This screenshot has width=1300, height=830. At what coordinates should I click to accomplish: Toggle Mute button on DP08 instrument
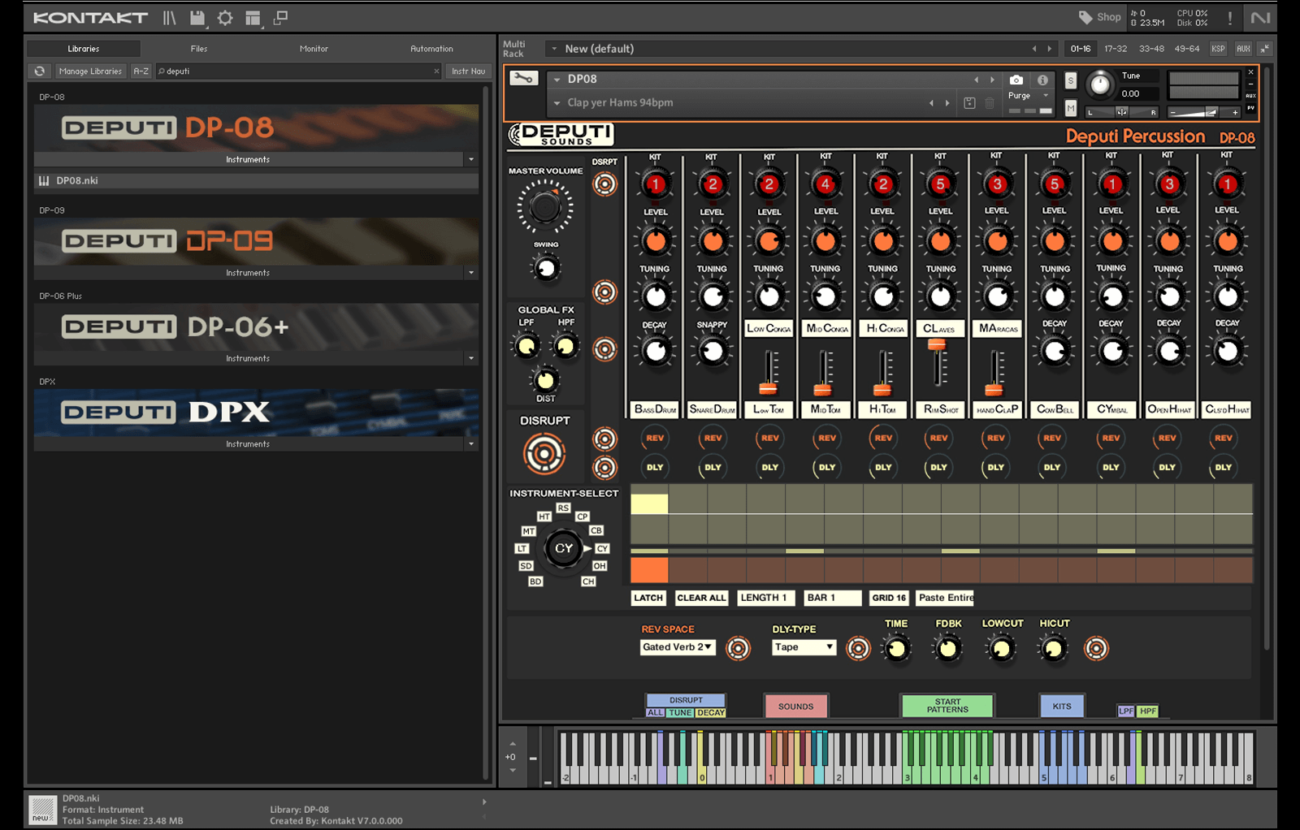tap(1071, 107)
